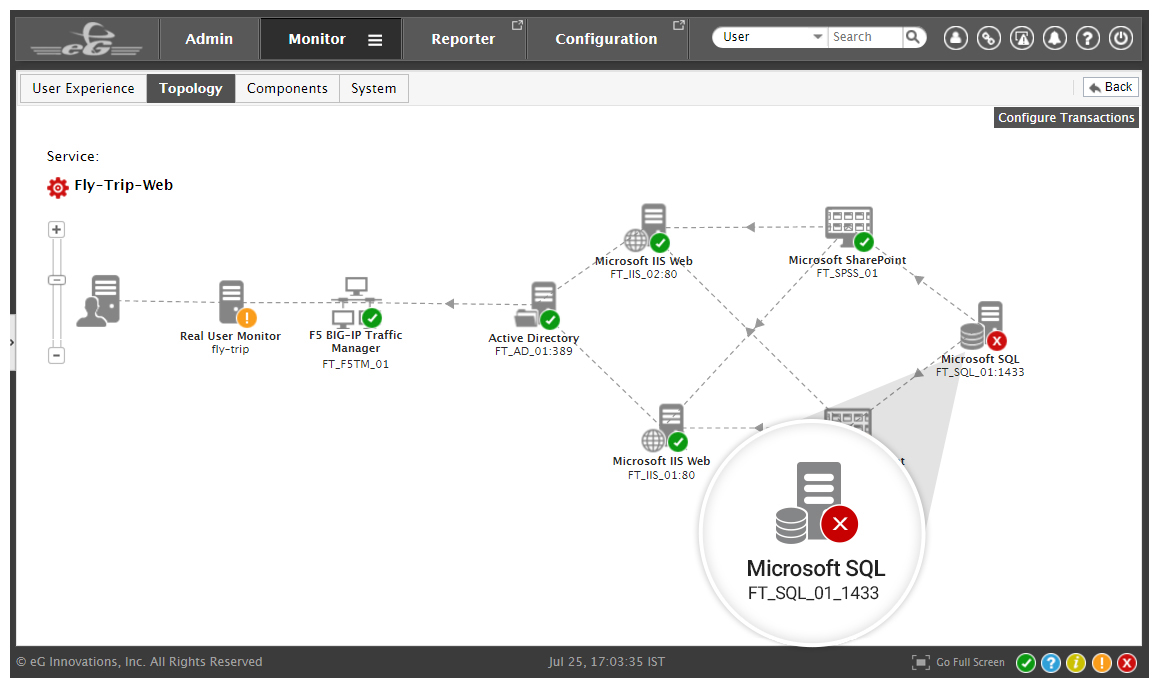Click the red Critical status icon in footer
The image size is (1159, 688).
[1127, 664]
